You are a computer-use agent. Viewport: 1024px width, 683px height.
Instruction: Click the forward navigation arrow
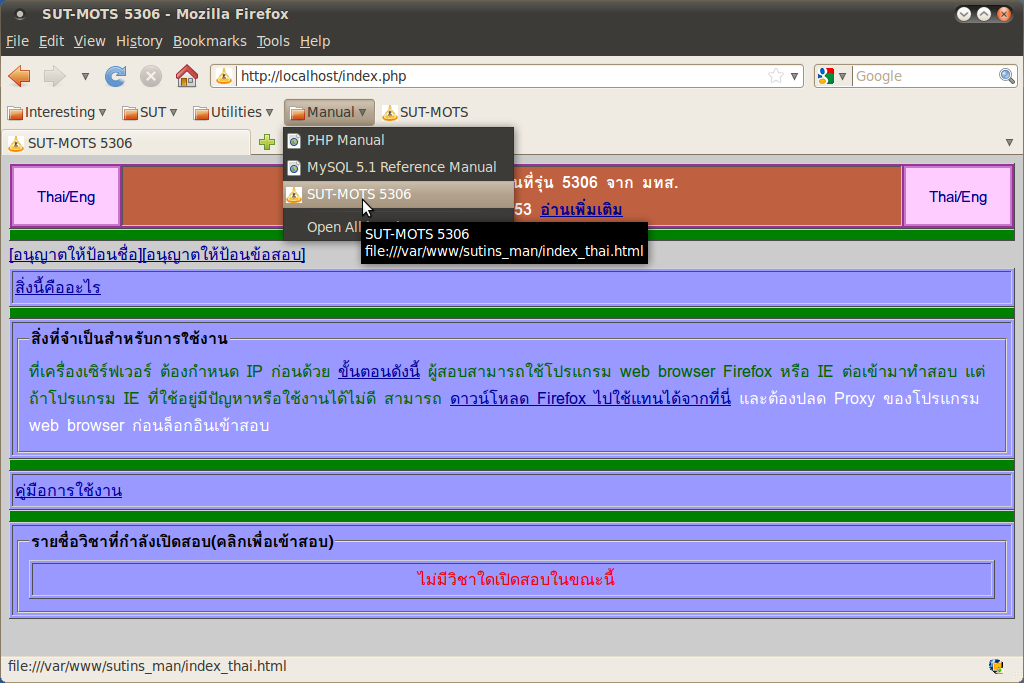click(x=54, y=76)
